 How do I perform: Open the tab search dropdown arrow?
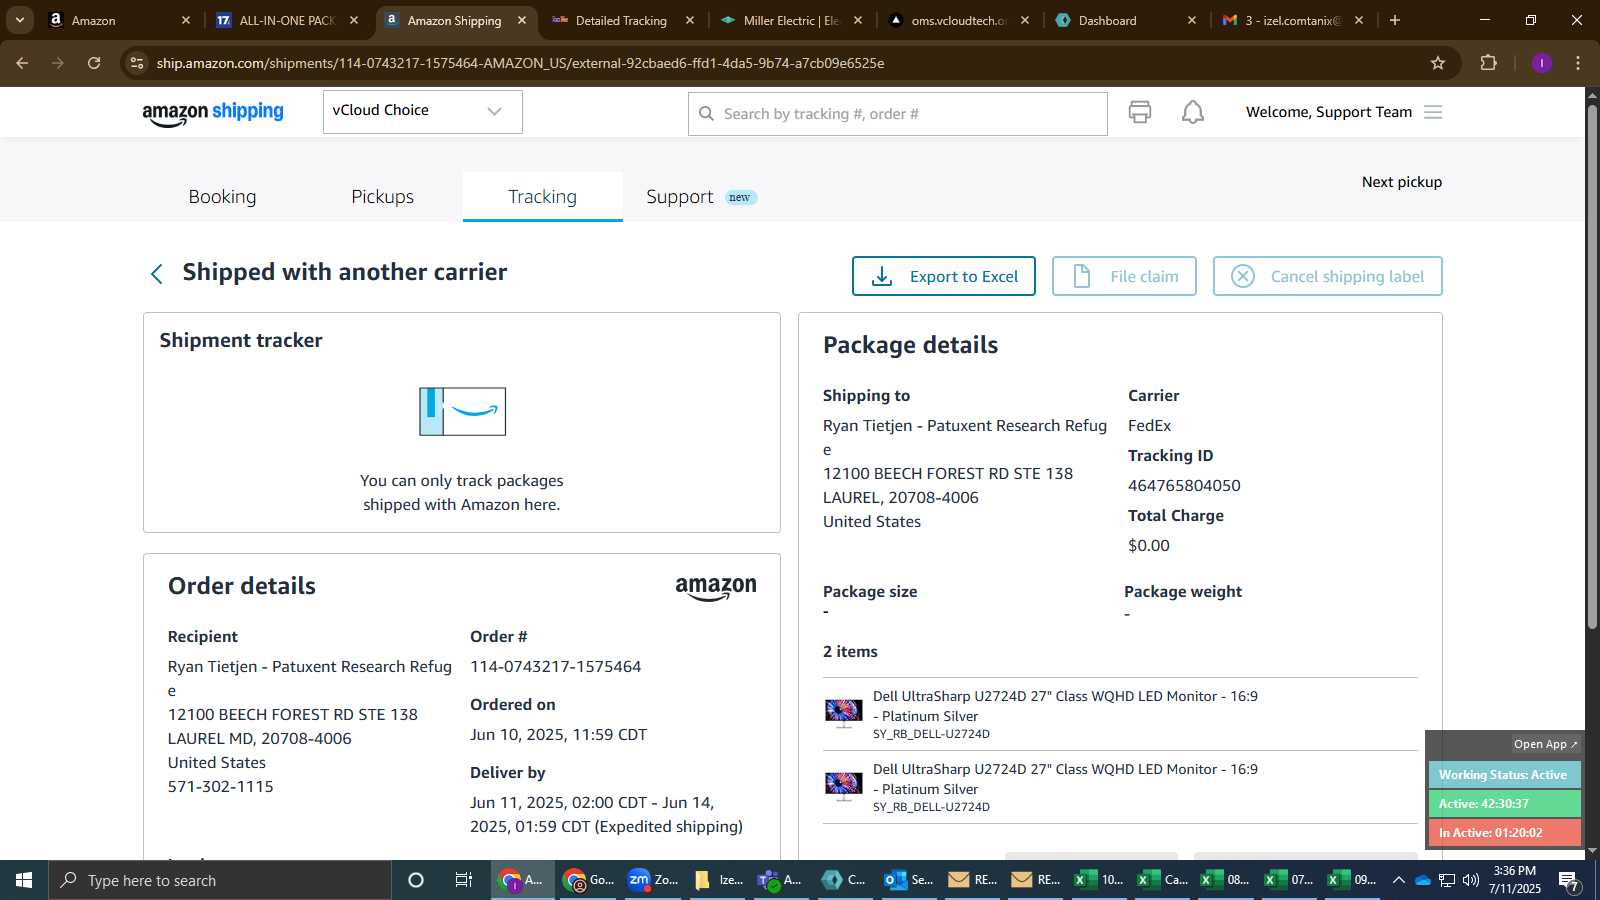[x=20, y=20]
